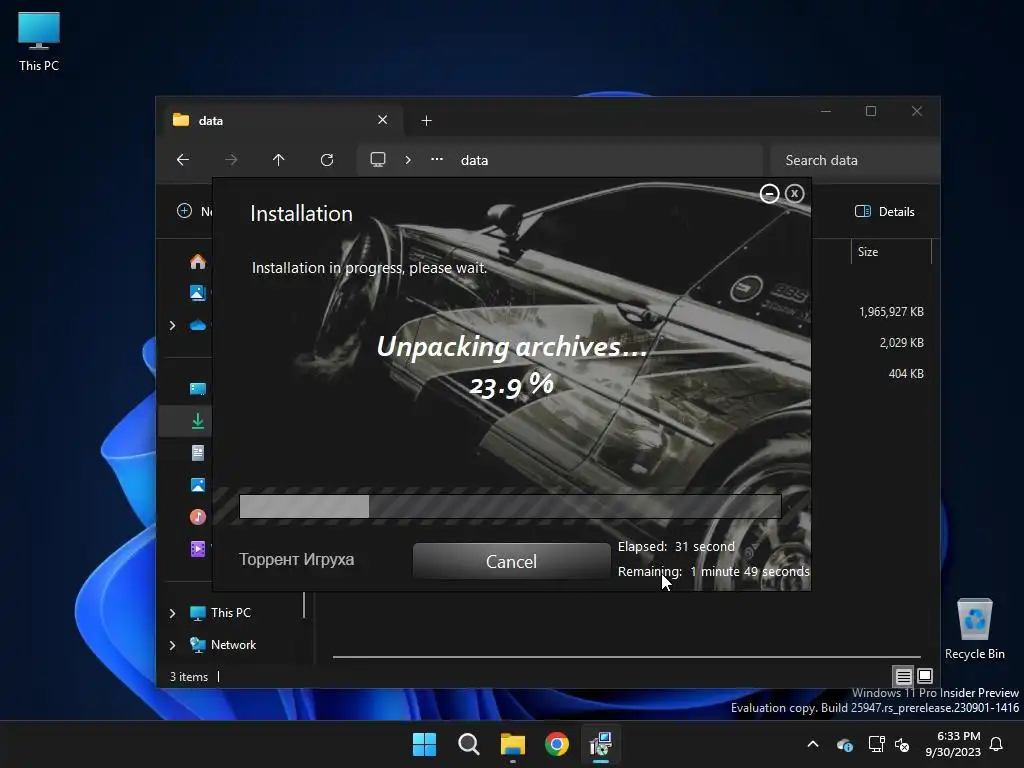Open Videos in the navigation pane
Screen dimensions: 1024x768
[198, 549]
